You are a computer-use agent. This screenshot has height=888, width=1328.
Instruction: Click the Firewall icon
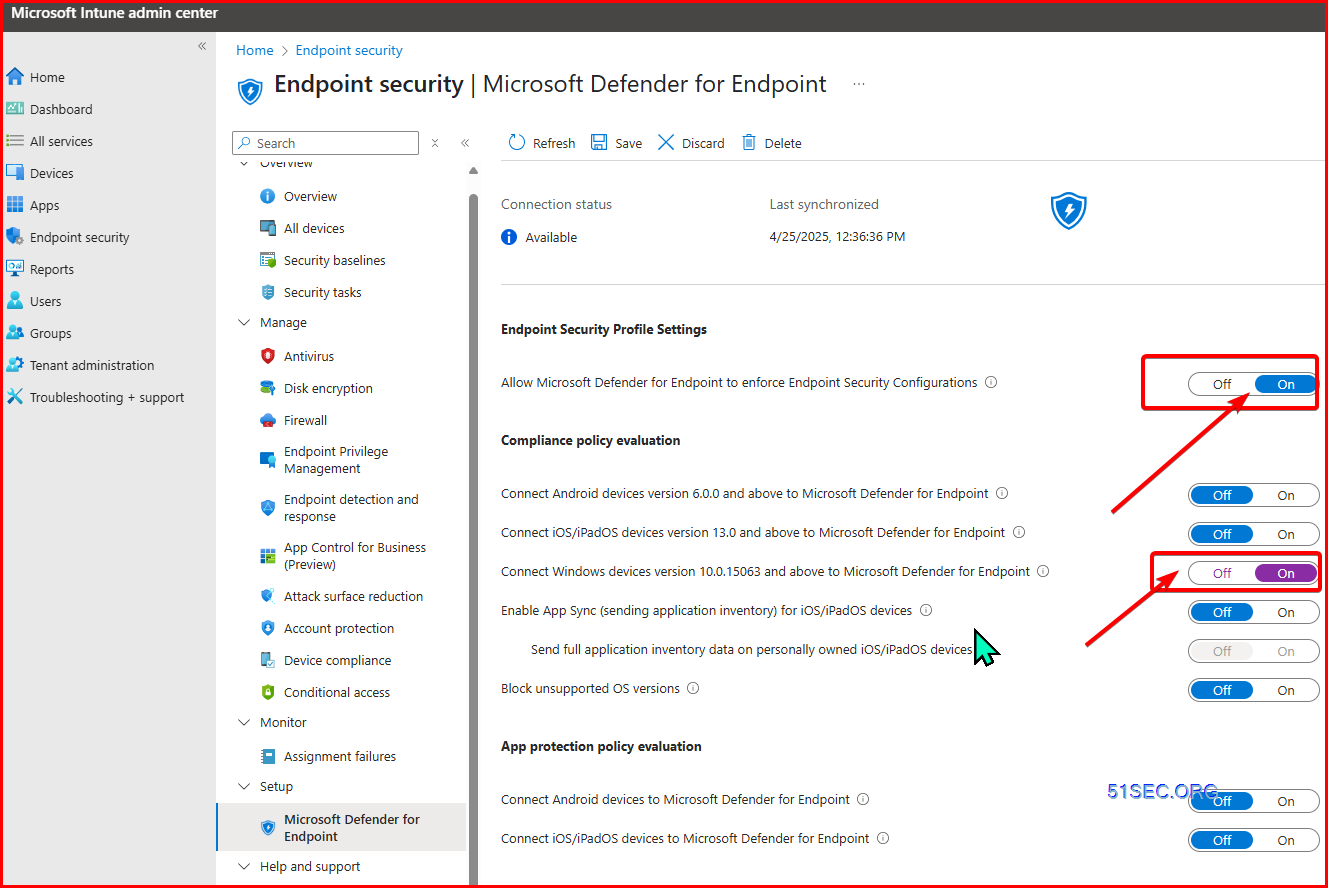point(268,420)
